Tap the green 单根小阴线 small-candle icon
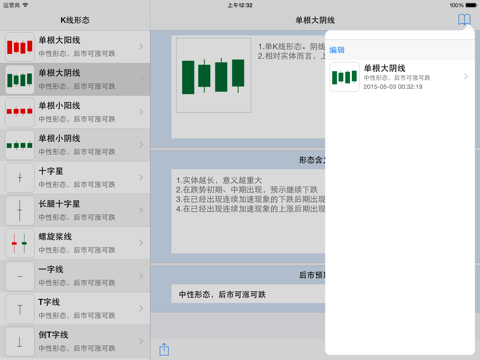The height and width of the screenshot is (360, 480). (20, 145)
